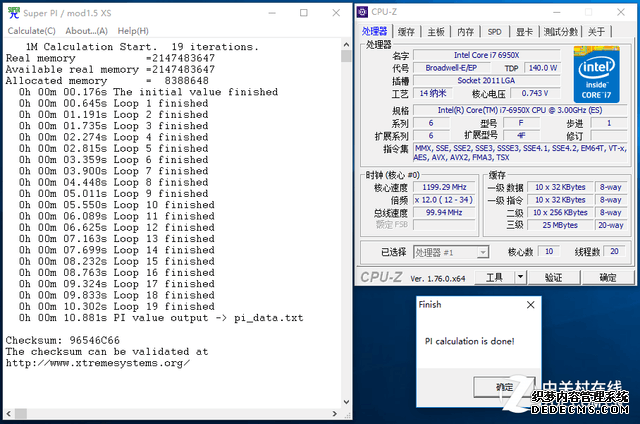Click the 指令集 list starting with MMX, SSE
Screen dimensions: 640x424
point(520,153)
